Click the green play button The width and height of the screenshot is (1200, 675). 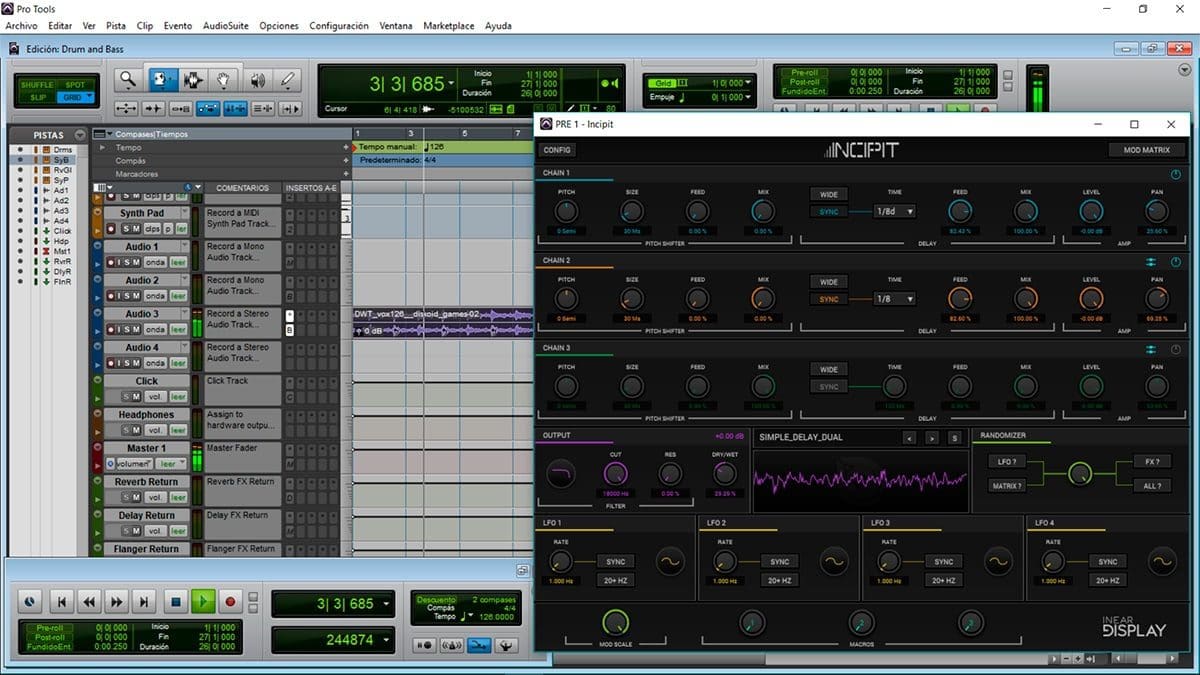click(x=203, y=601)
